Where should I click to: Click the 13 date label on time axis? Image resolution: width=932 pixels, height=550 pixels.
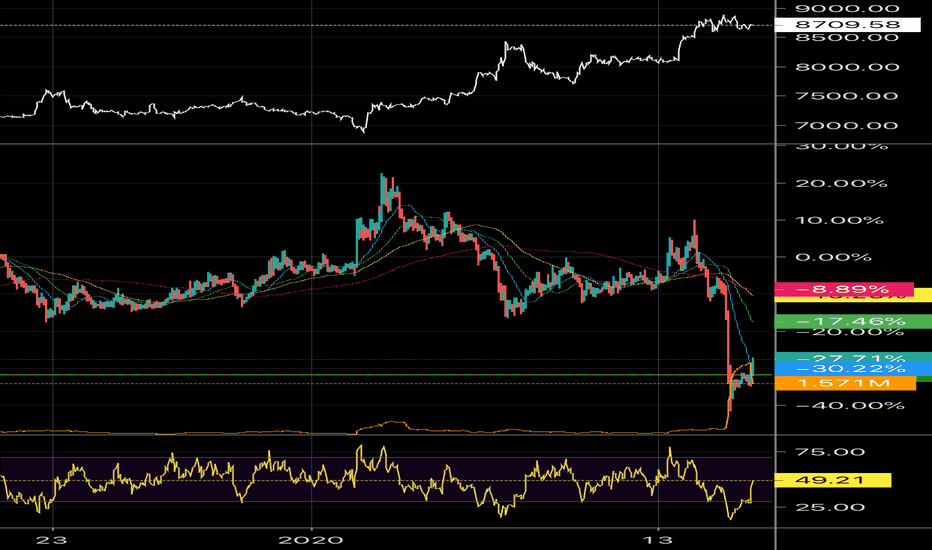click(x=658, y=540)
